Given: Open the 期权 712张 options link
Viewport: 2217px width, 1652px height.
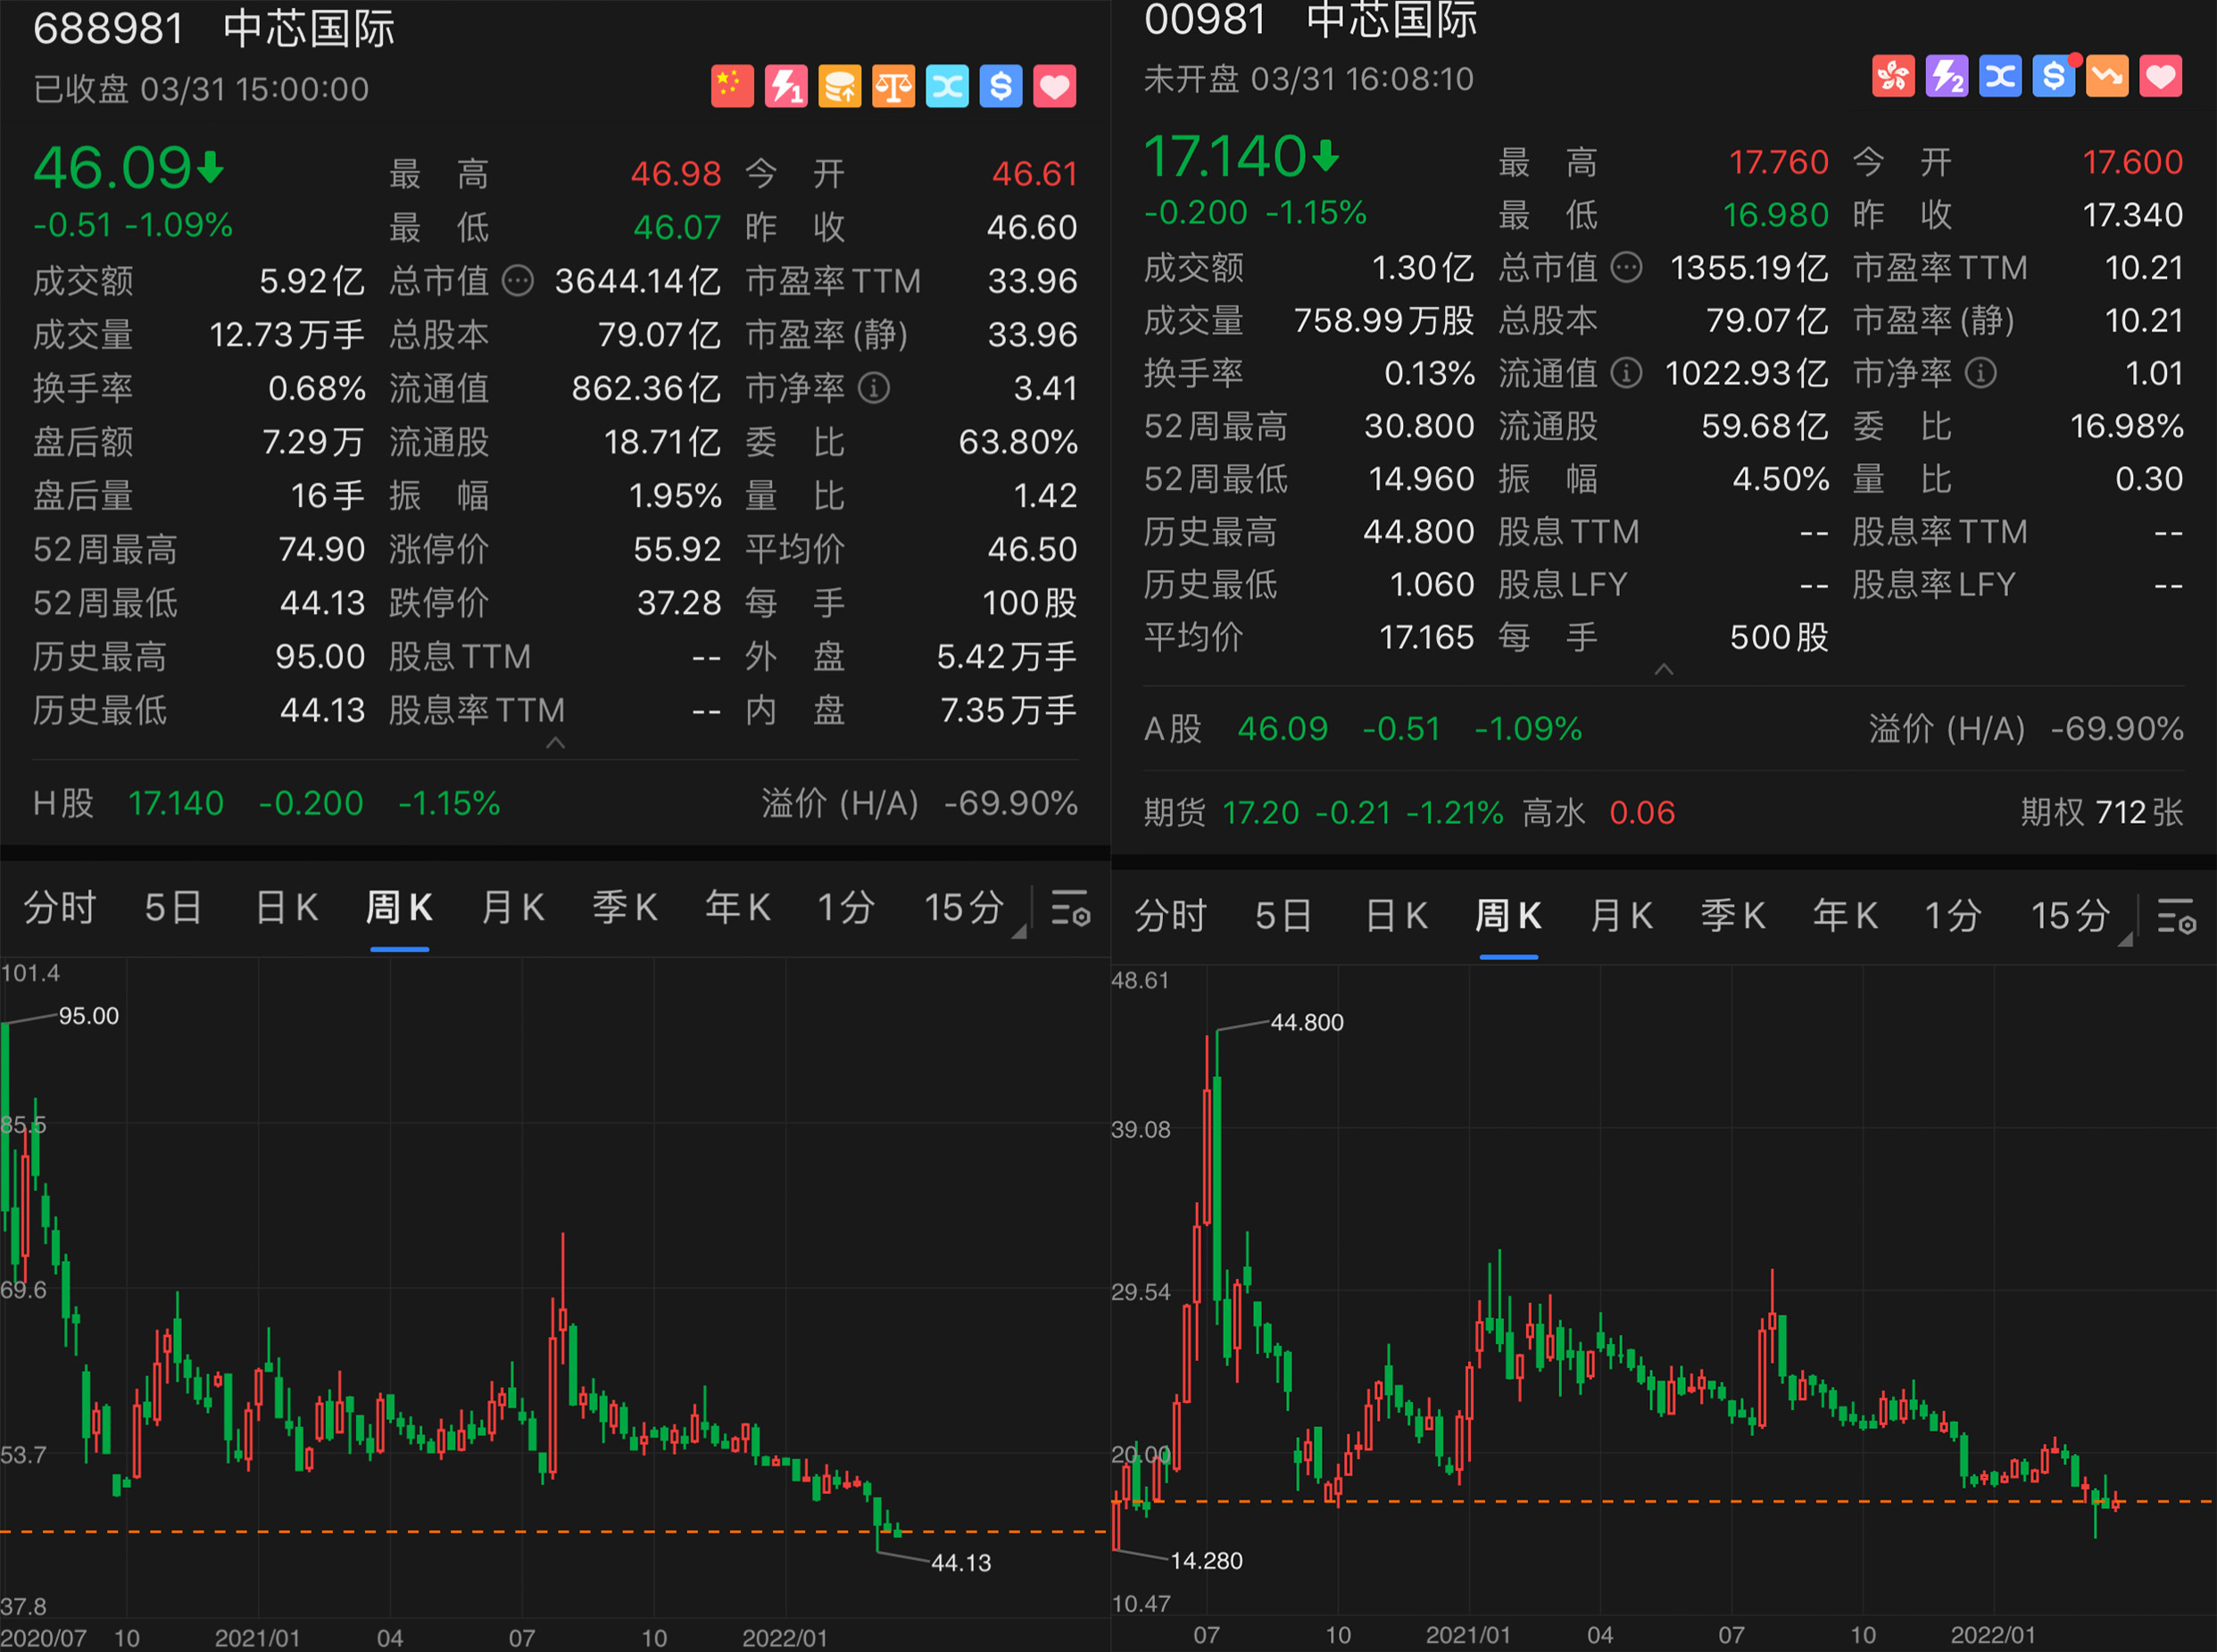Looking at the screenshot, I should click(x=2102, y=813).
